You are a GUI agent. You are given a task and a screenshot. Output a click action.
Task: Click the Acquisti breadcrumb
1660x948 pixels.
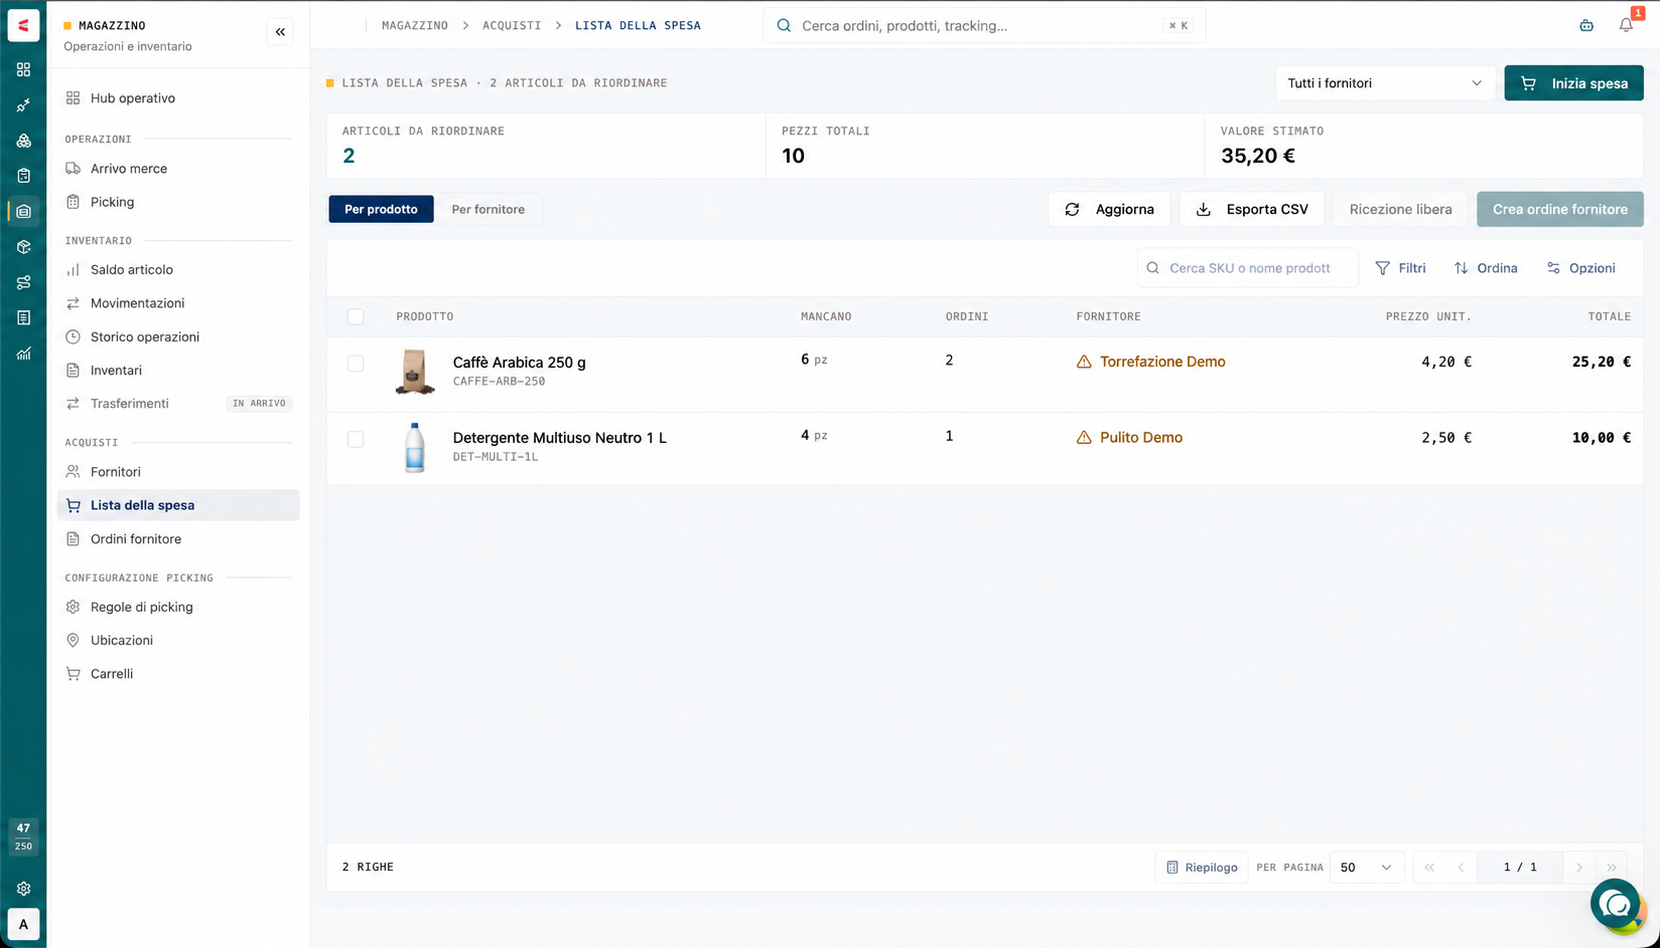(512, 25)
